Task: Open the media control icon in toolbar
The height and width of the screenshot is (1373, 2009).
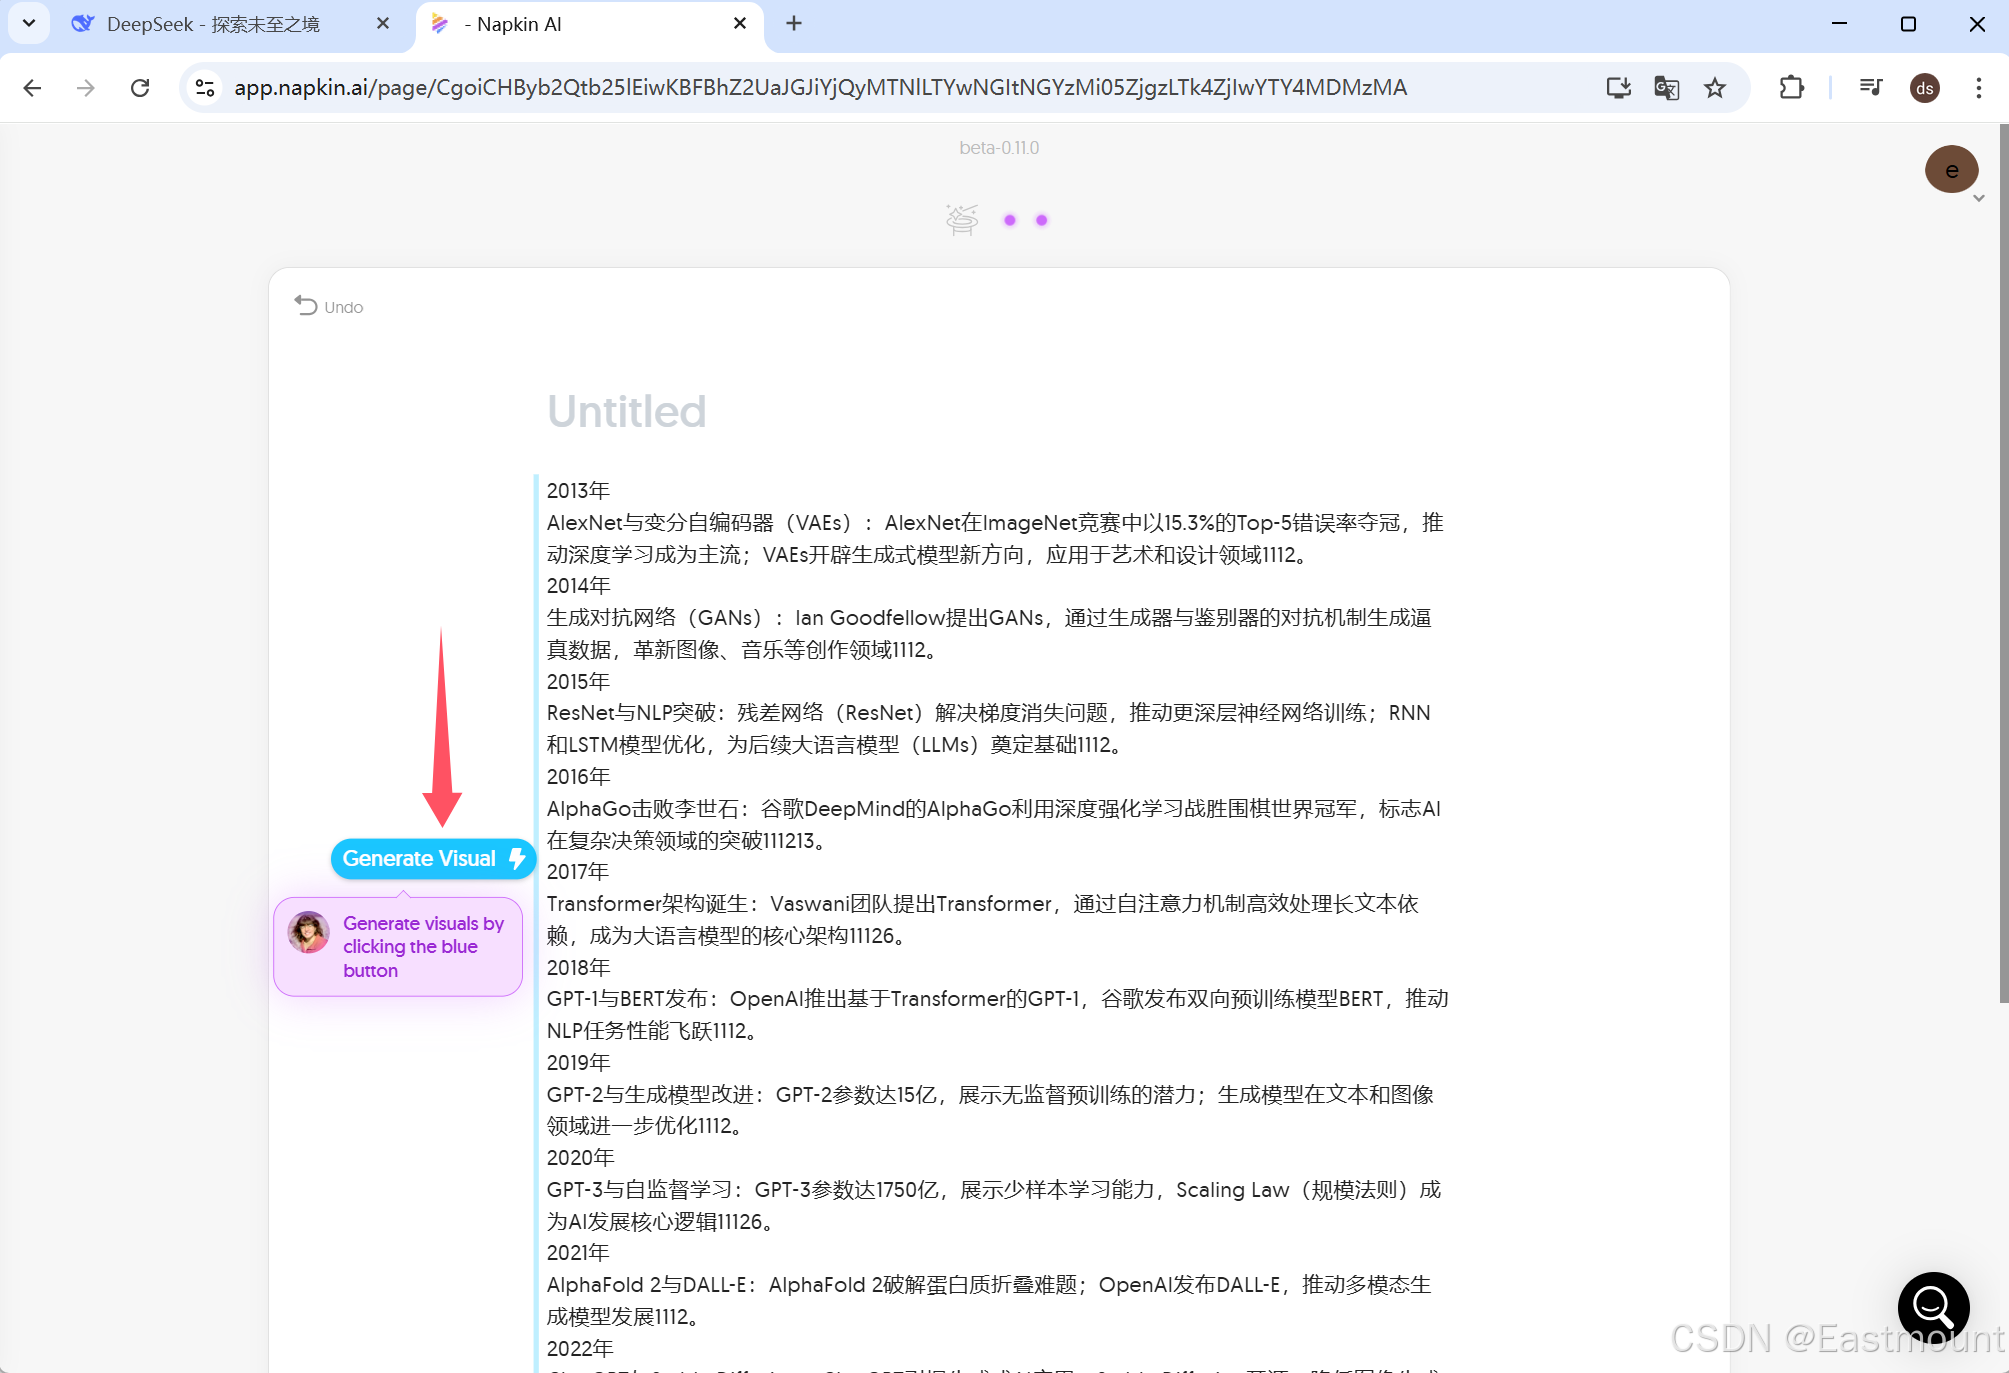Action: (x=1870, y=88)
